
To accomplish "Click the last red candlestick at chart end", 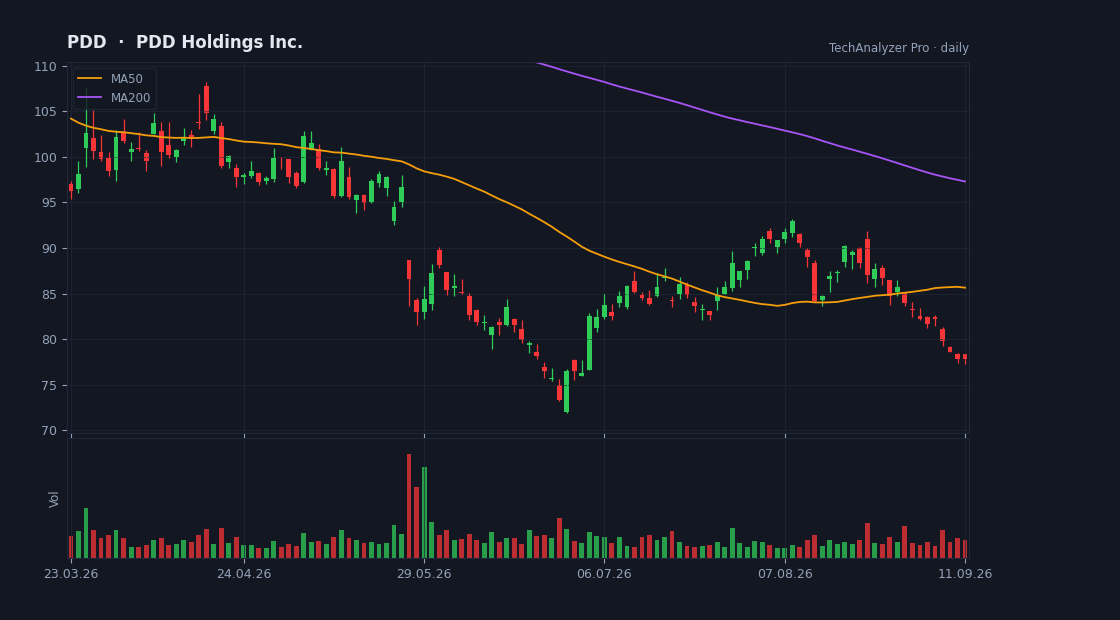I will pos(965,357).
